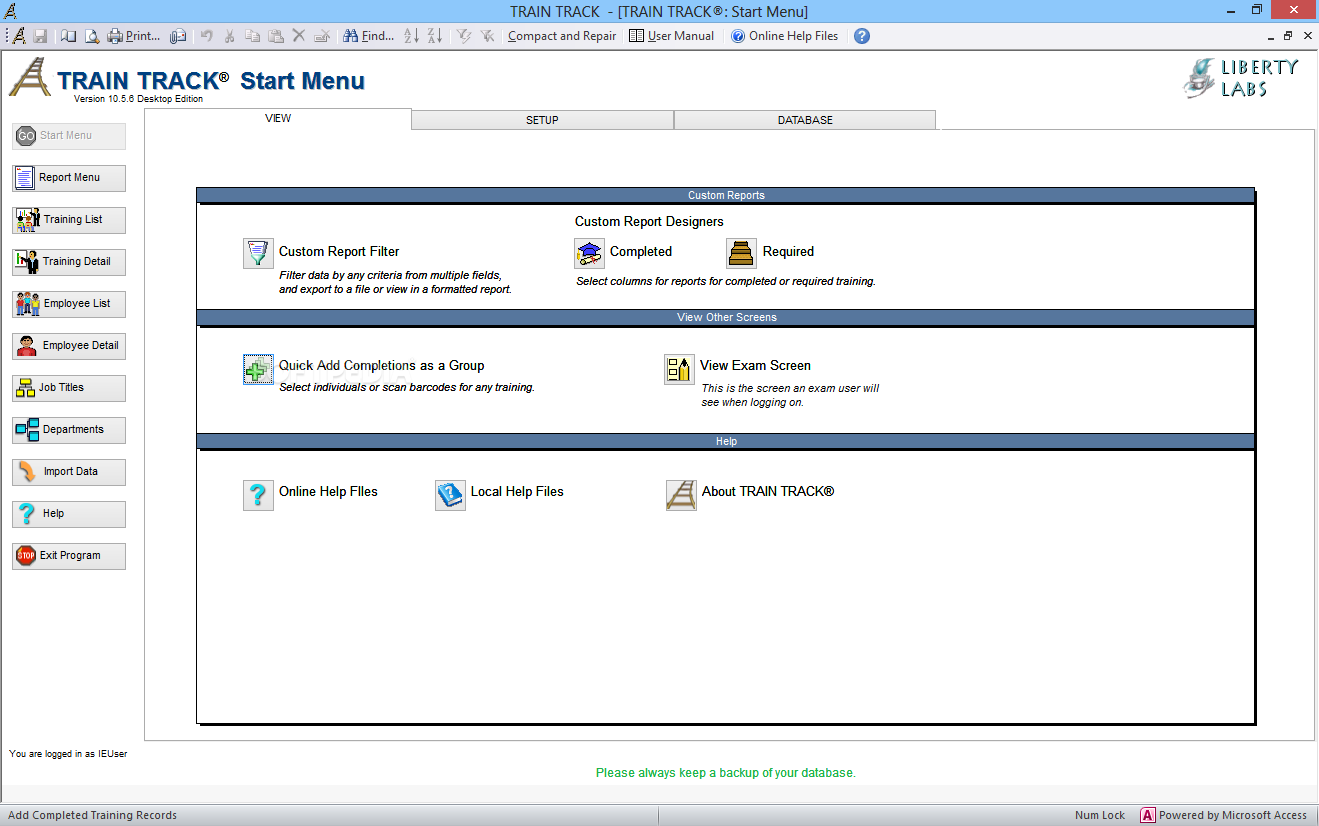Click the Delete X toolbar icon
This screenshot has width=1319, height=826.
click(x=299, y=36)
